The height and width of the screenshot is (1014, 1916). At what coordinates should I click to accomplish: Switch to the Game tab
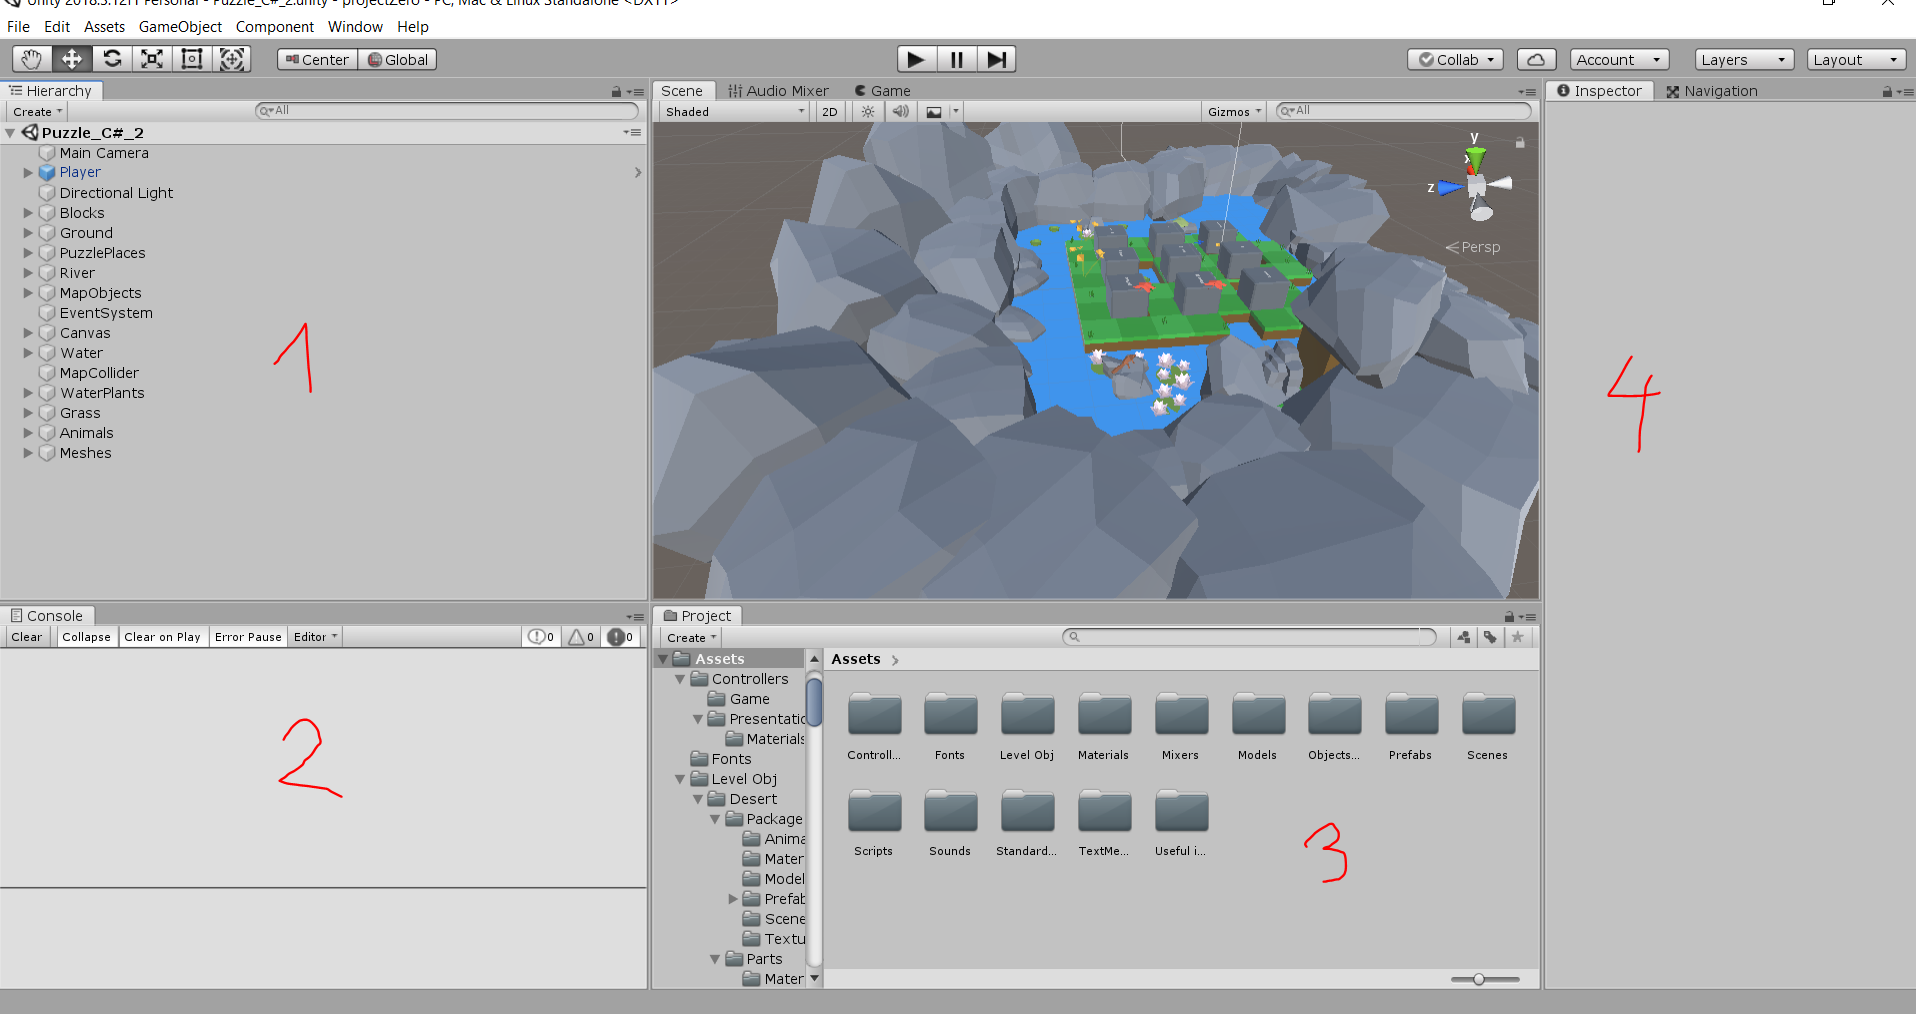click(x=882, y=91)
